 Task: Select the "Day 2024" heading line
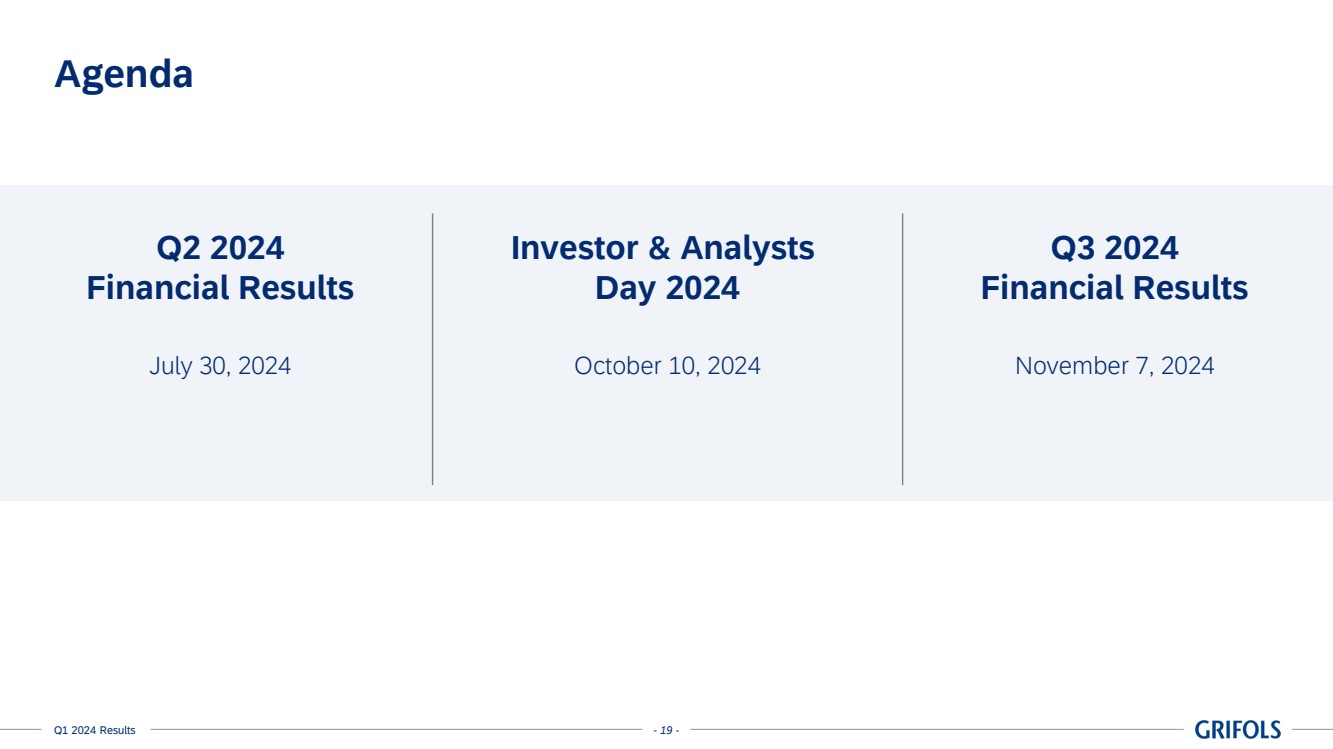[x=667, y=288]
